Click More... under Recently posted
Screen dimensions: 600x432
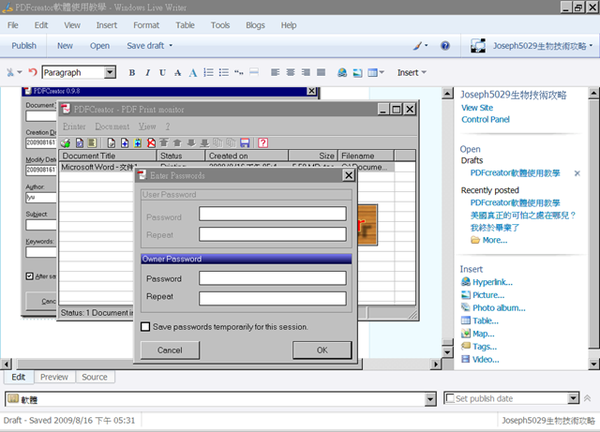tap(495, 240)
